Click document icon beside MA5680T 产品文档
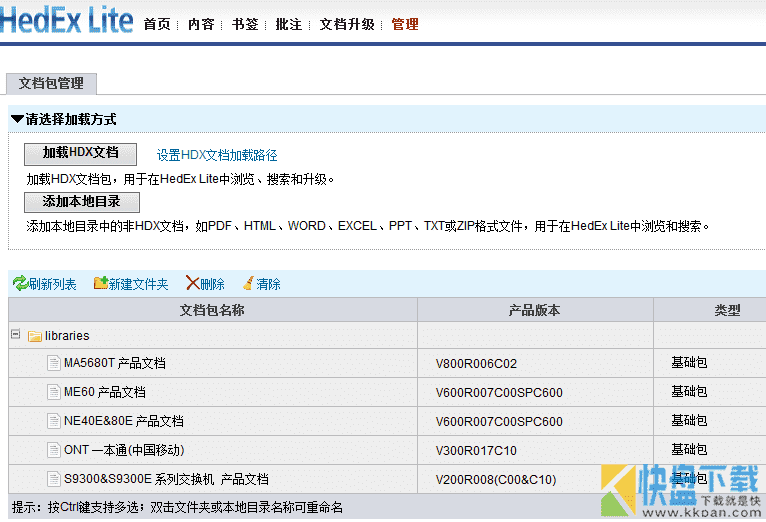 tap(54, 363)
